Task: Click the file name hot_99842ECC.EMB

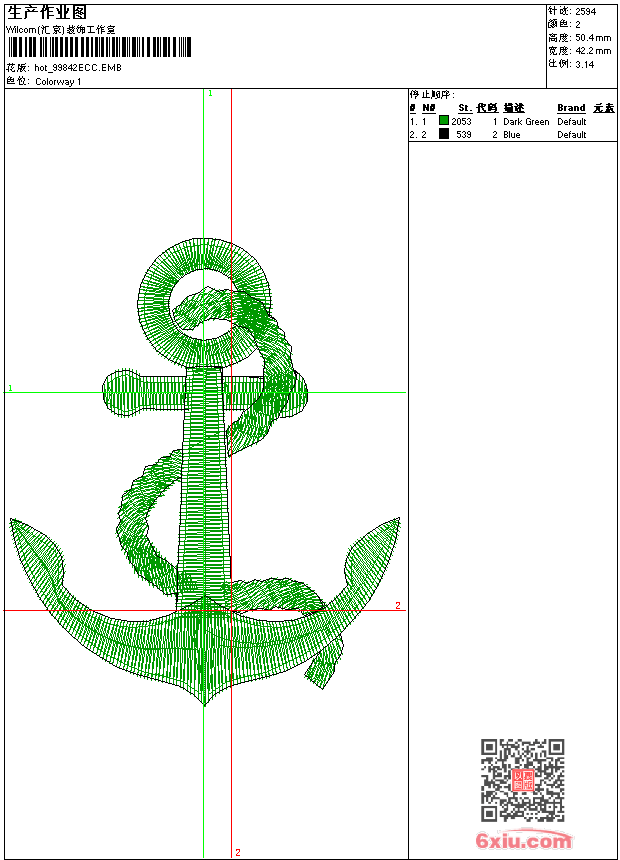Action: pos(78,68)
